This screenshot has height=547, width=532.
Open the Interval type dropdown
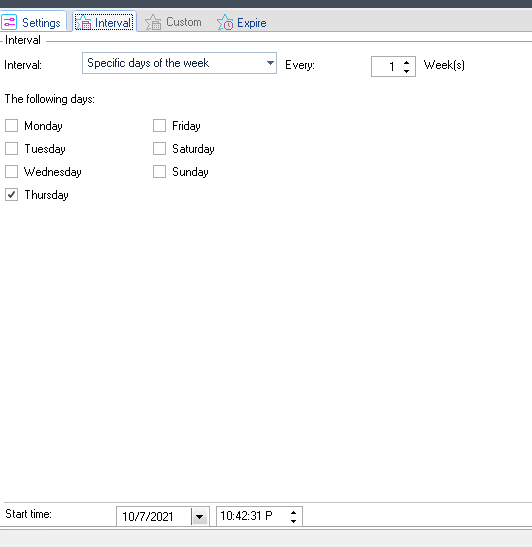click(x=179, y=63)
